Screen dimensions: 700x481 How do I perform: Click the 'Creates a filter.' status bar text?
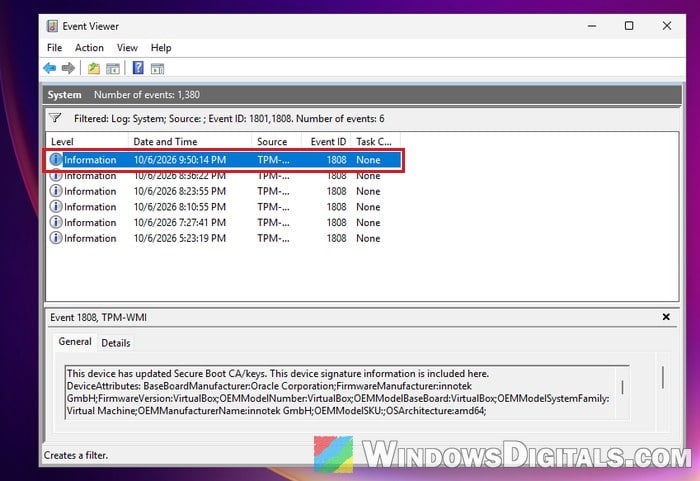click(x=76, y=456)
